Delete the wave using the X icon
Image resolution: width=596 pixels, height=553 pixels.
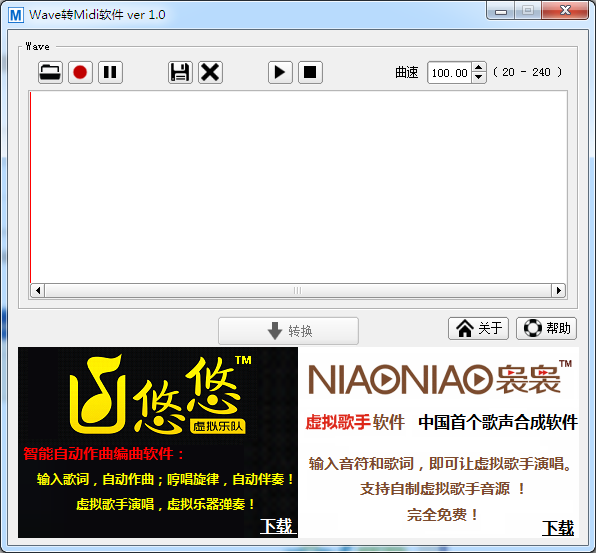(x=210, y=72)
